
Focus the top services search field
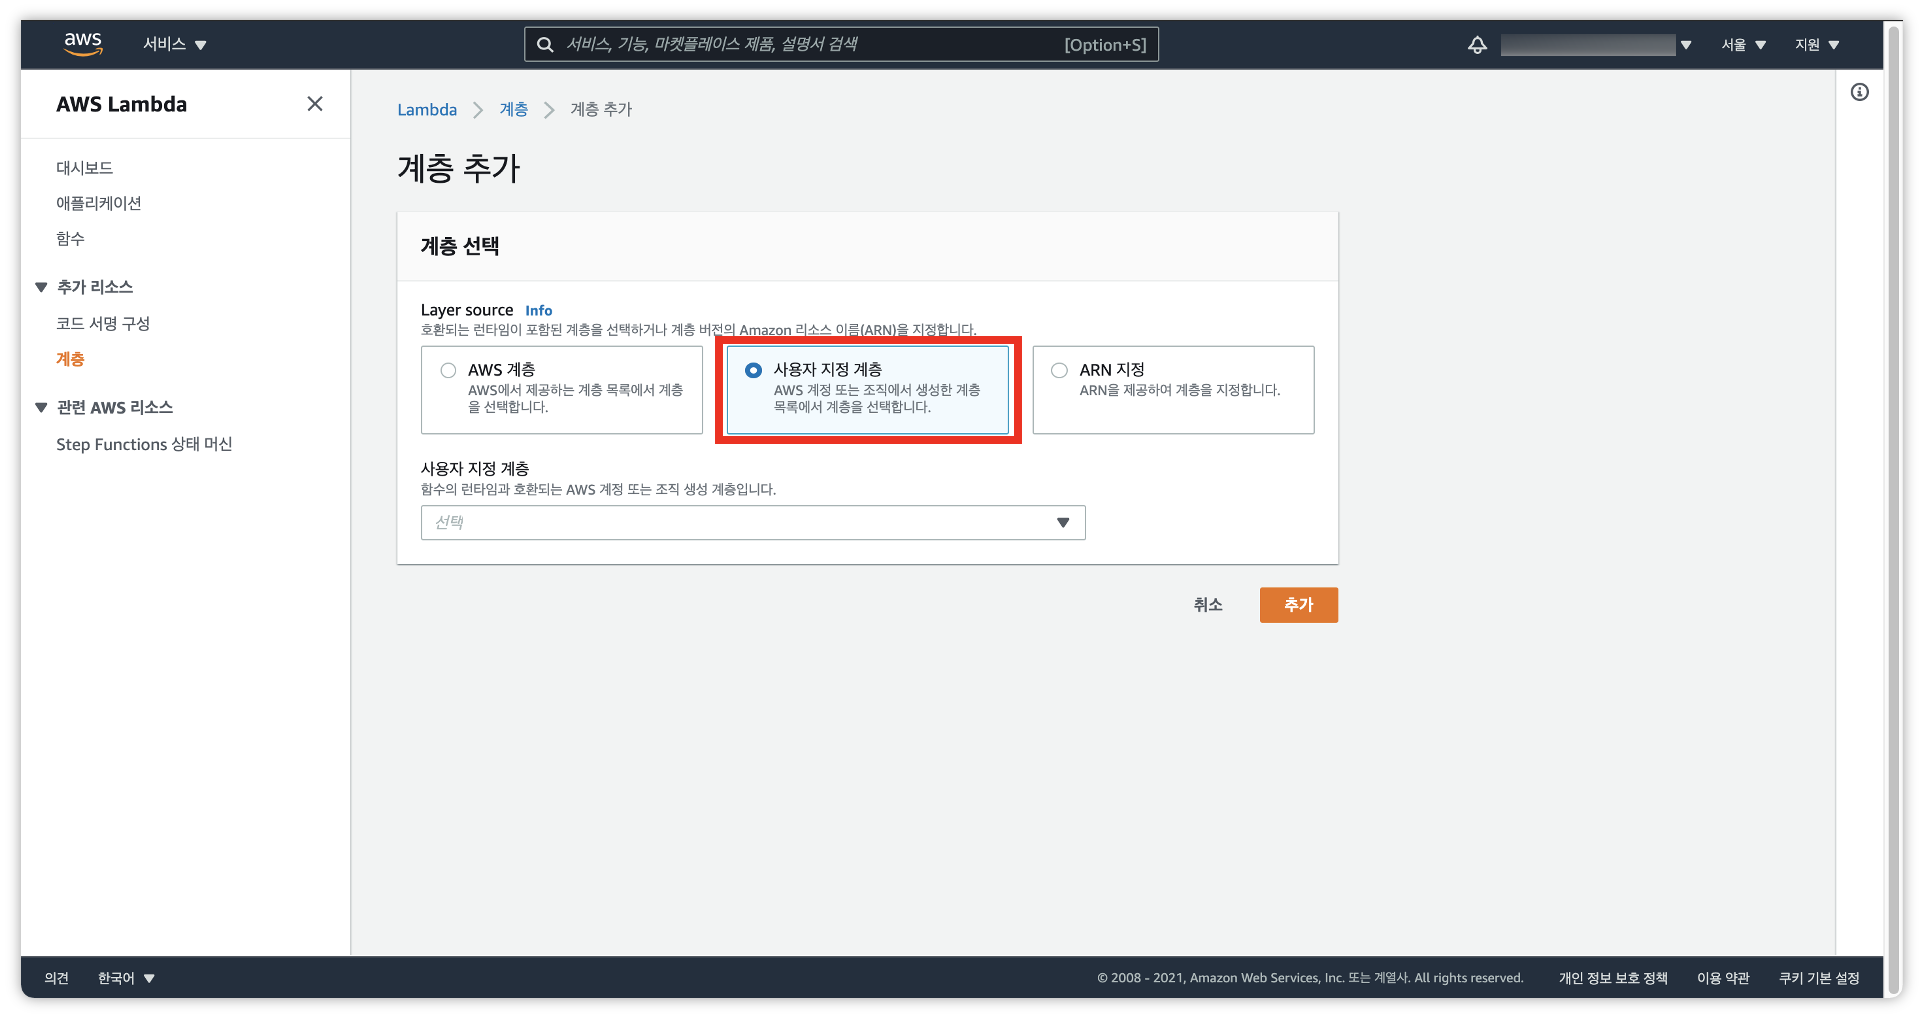pyautogui.click(x=841, y=45)
